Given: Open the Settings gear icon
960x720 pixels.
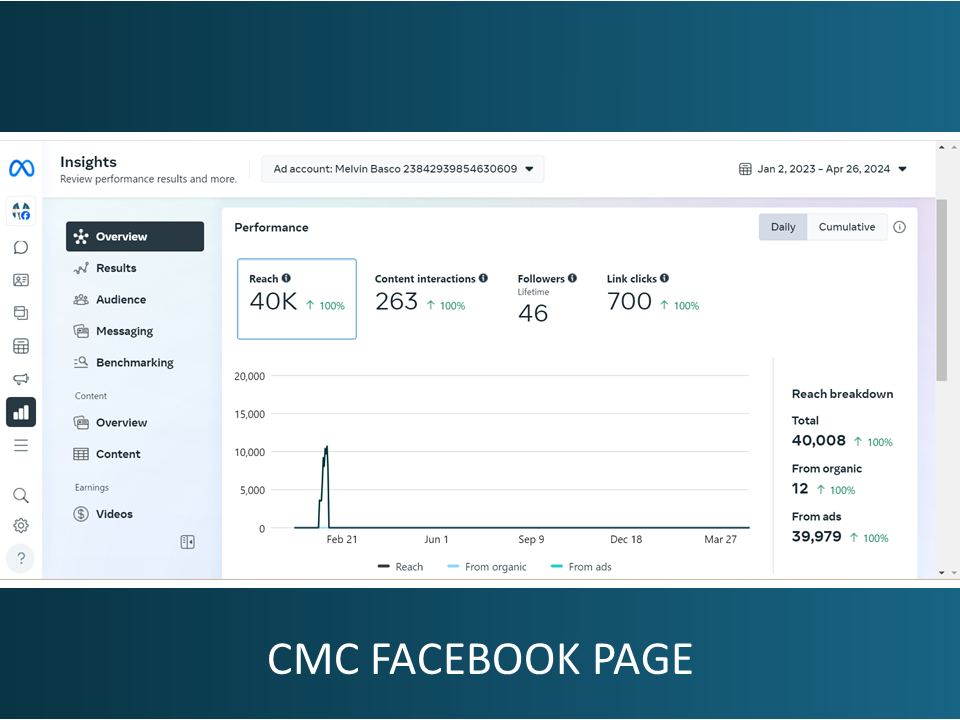Looking at the screenshot, I should [x=21, y=525].
